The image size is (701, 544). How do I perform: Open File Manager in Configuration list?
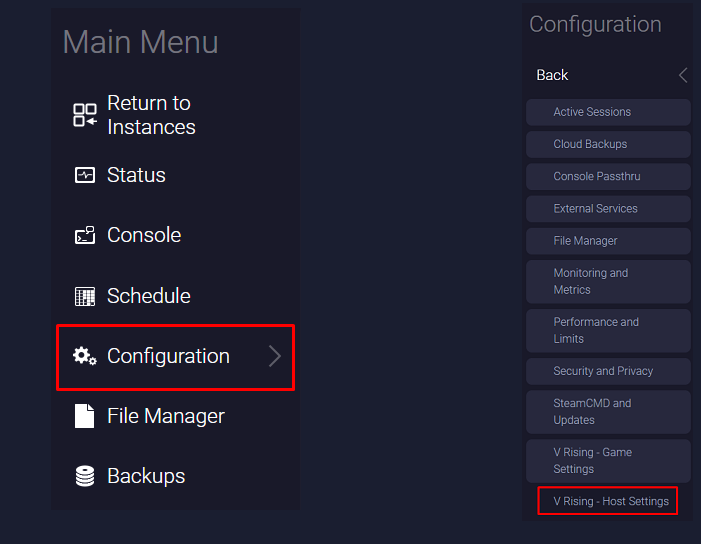pyautogui.click(x=608, y=241)
